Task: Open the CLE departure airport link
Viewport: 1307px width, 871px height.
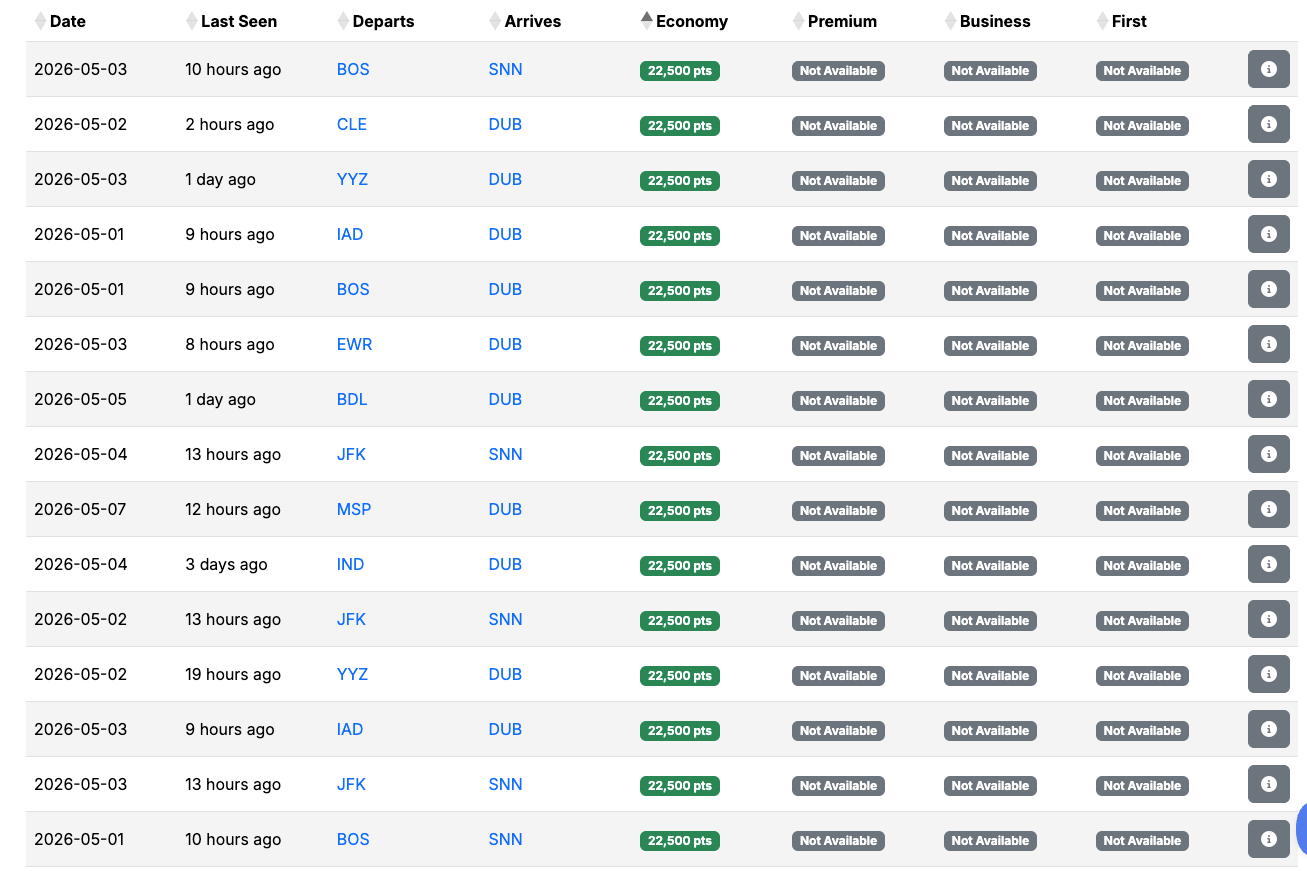Action: [352, 125]
